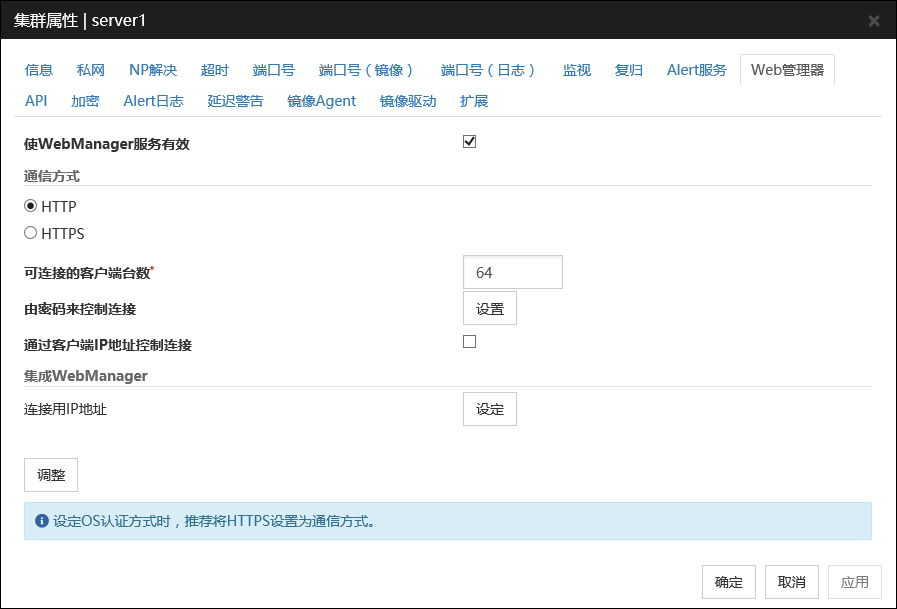The width and height of the screenshot is (897, 609).
Task: Click 设定 button for 连接用IP地址
Action: [490, 409]
